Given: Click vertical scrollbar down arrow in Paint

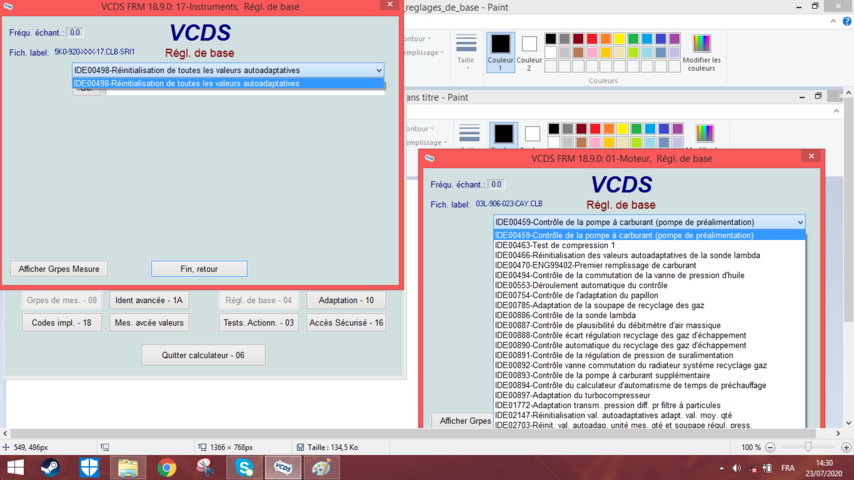Looking at the screenshot, I should [849, 423].
